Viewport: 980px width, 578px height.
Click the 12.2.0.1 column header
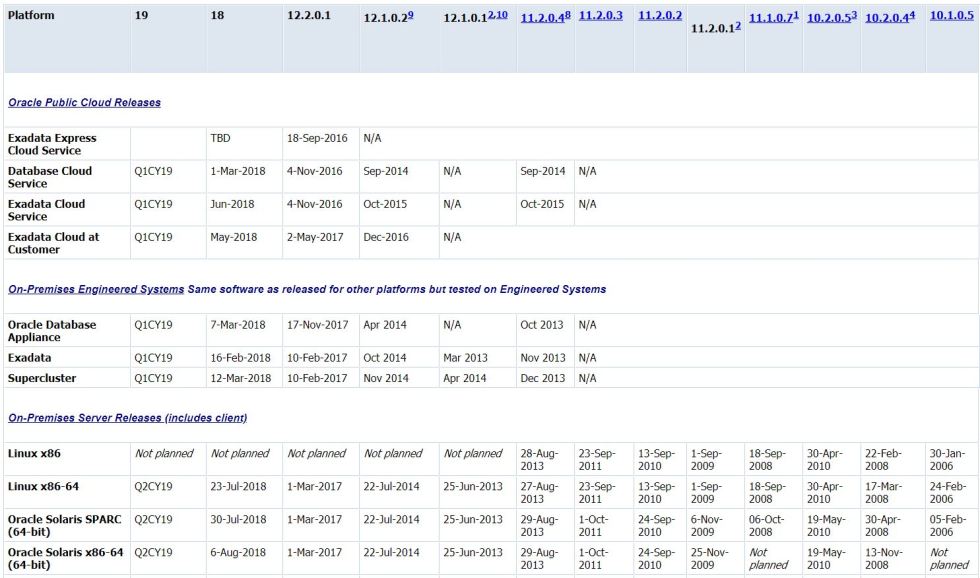309,16
